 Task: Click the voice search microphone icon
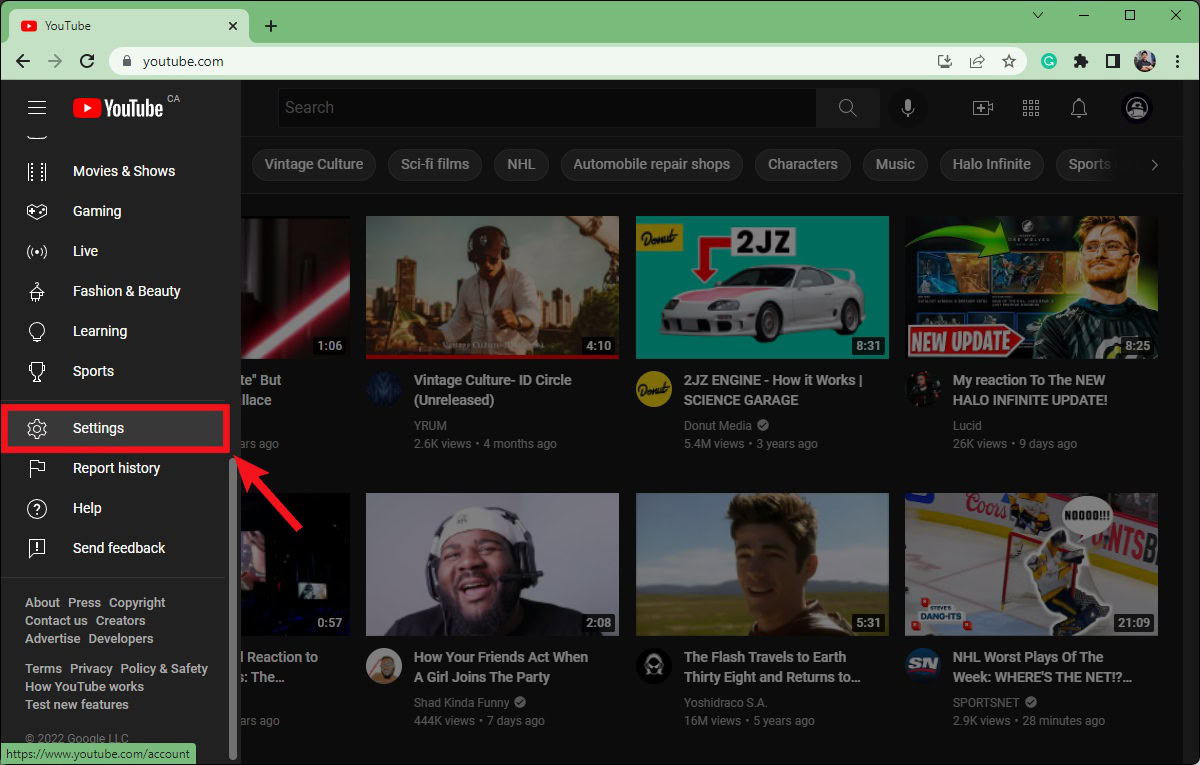(908, 108)
